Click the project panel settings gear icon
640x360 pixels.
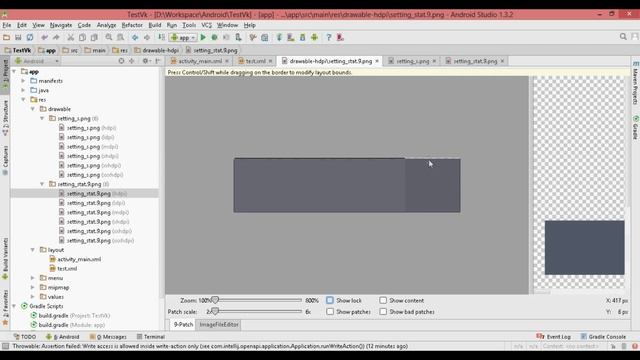(x=145, y=61)
